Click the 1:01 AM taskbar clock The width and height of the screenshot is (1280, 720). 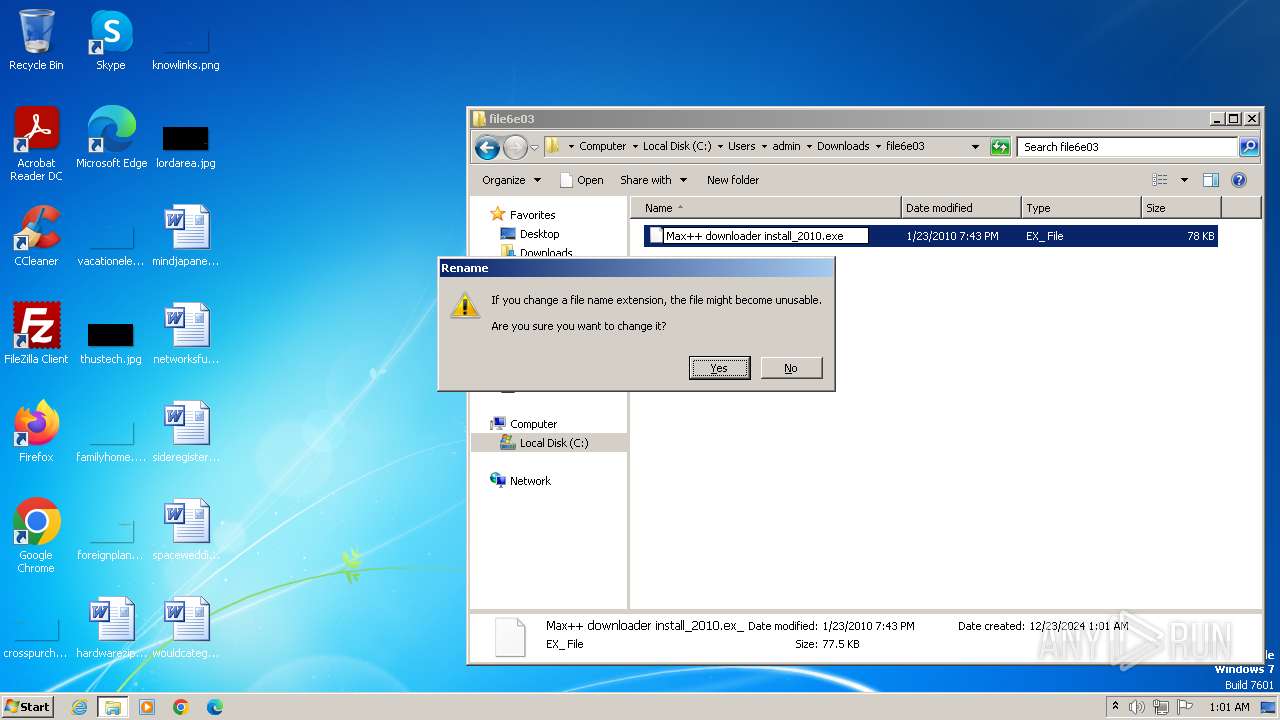click(x=1229, y=707)
